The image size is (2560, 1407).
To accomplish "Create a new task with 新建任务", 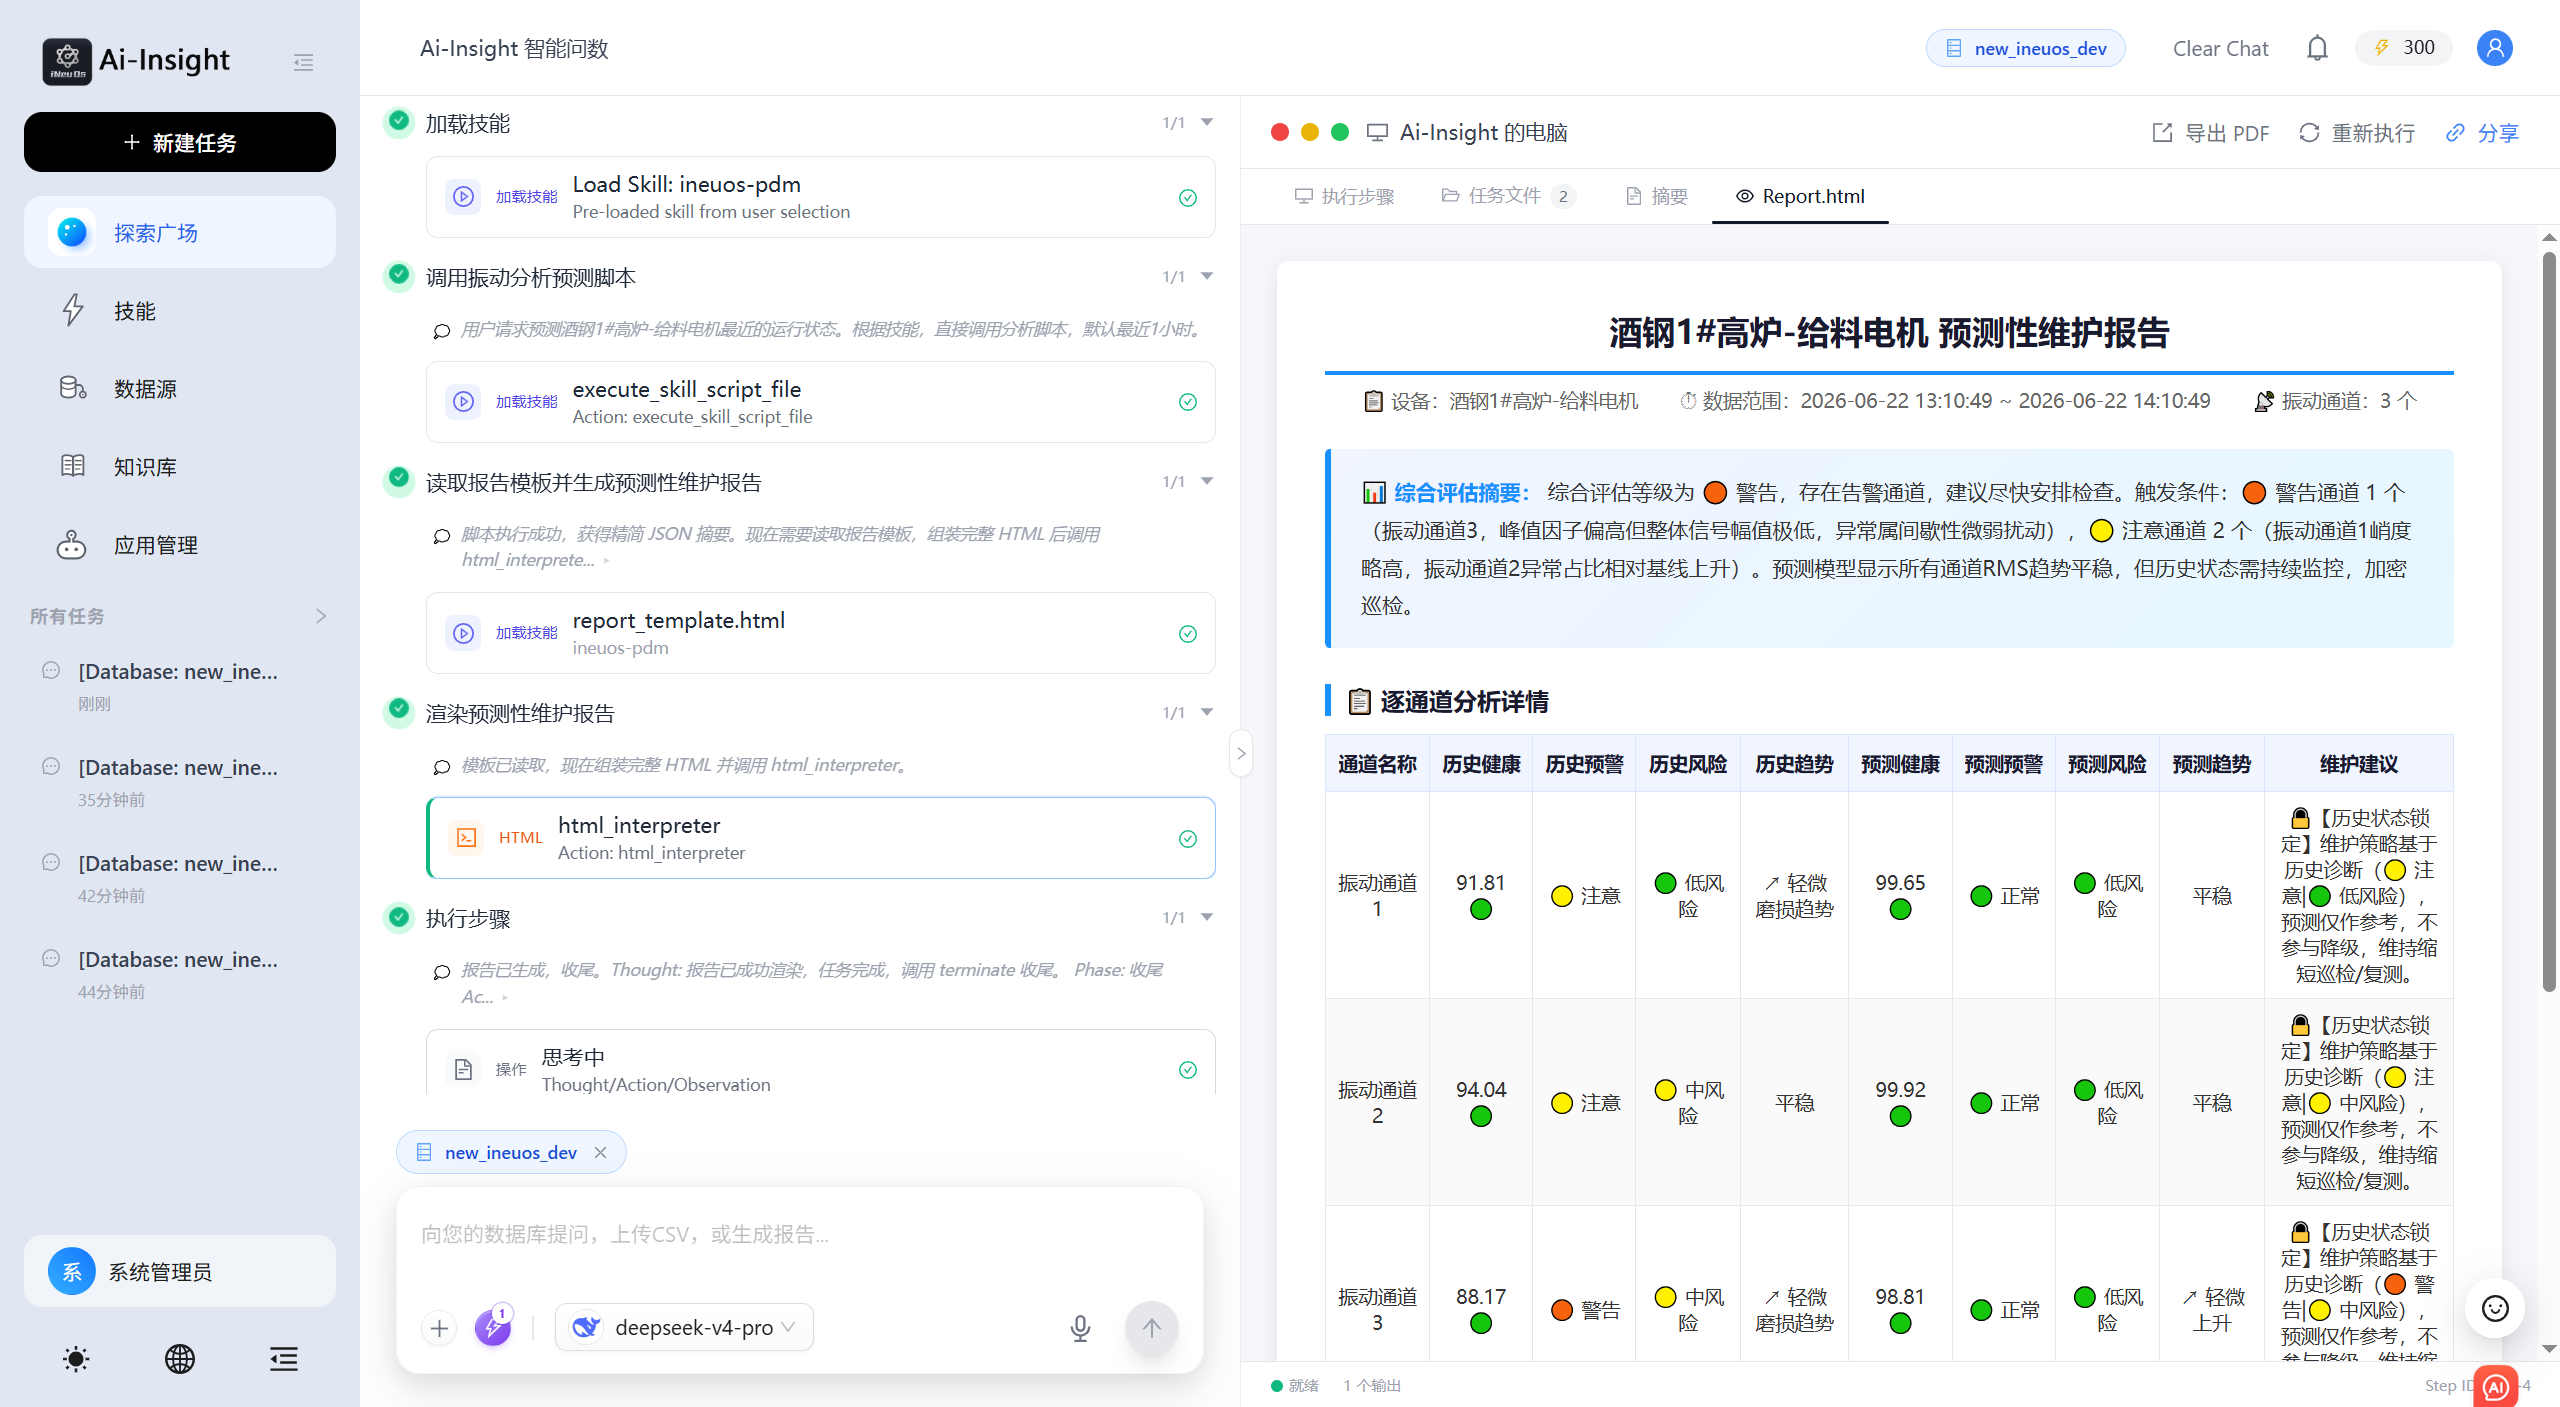I will click(x=180, y=142).
